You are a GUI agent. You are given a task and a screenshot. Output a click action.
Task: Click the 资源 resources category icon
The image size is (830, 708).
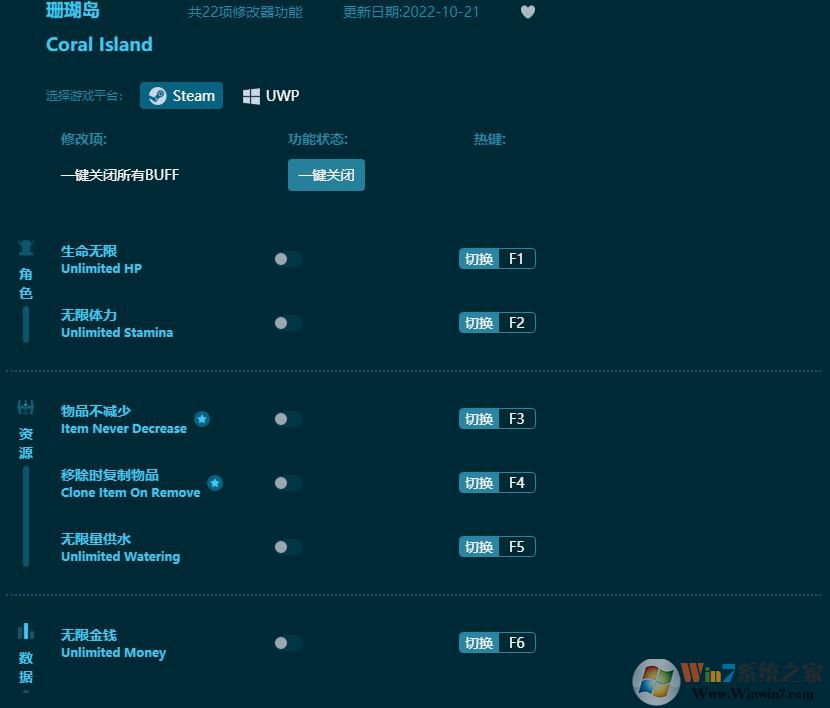point(25,407)
